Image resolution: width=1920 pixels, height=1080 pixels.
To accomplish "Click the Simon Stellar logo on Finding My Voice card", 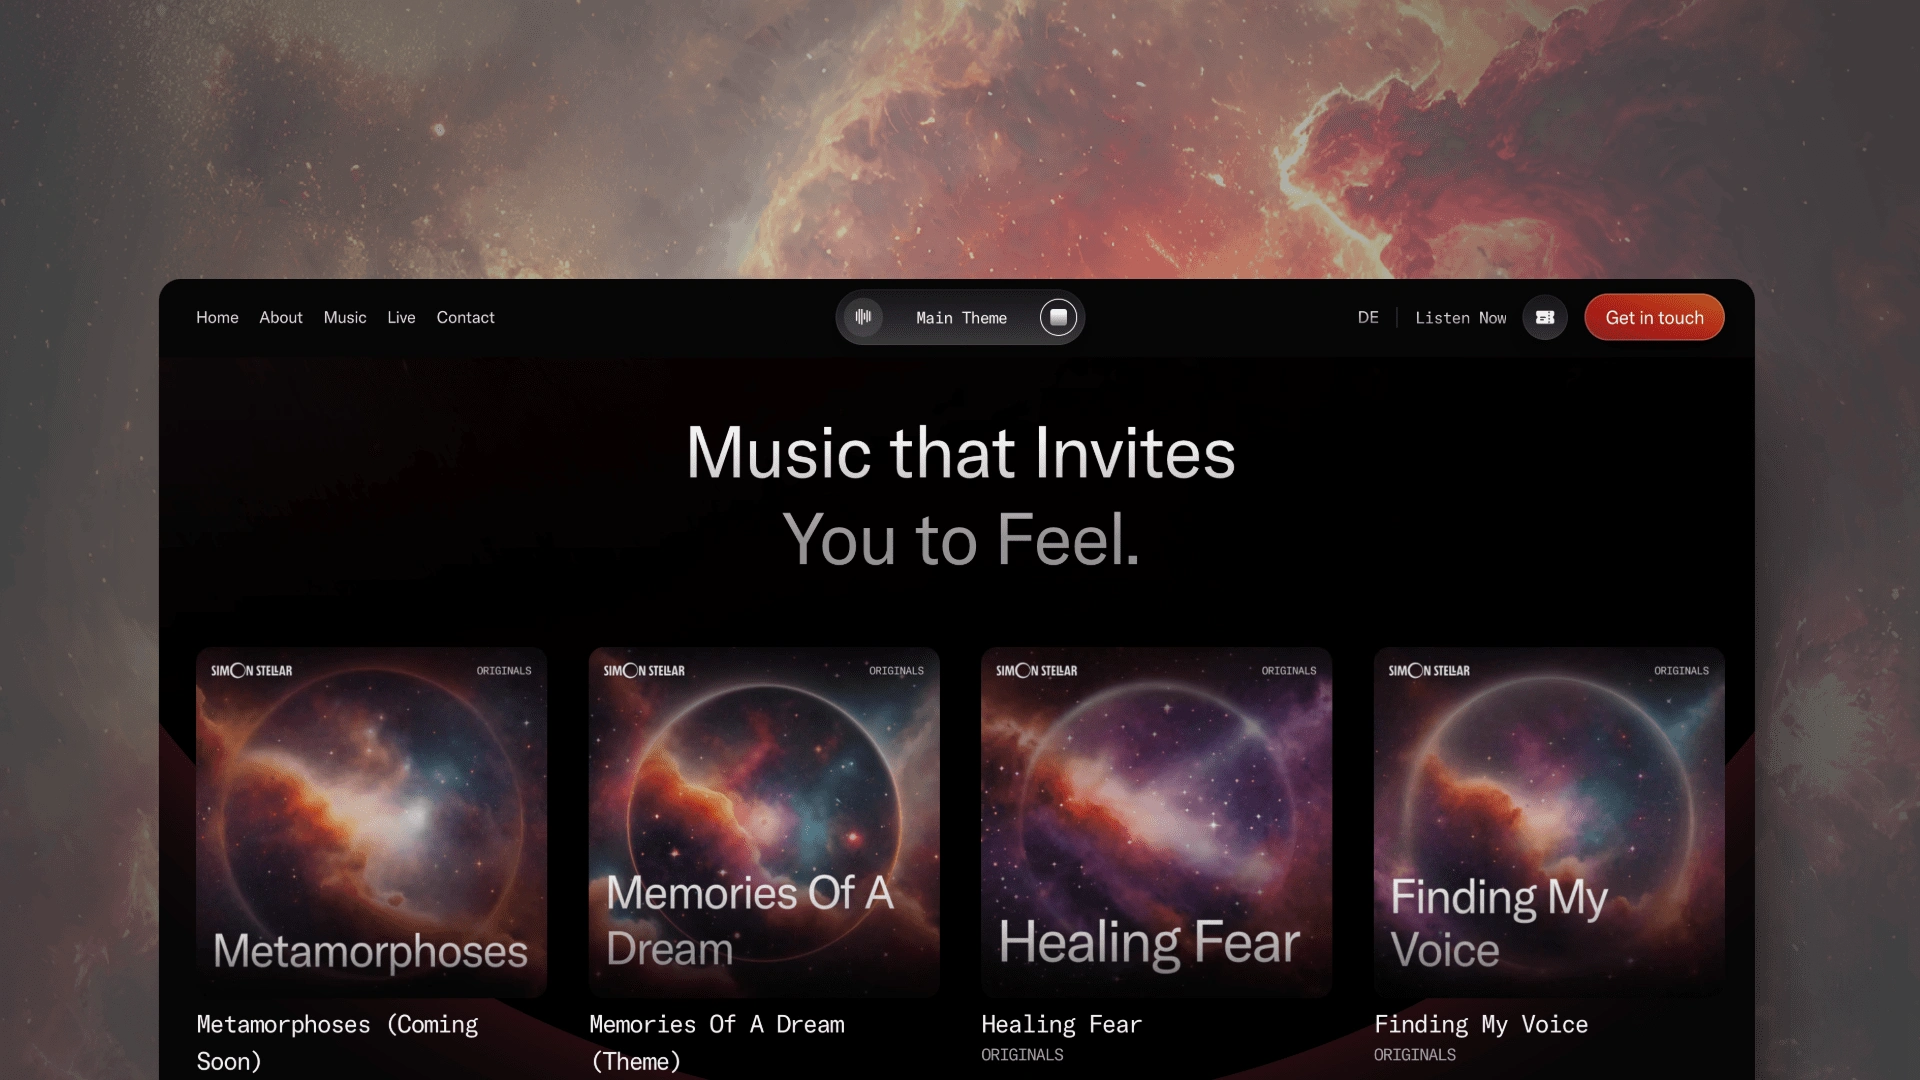I will pyautogui.click(x=1429, y=670).
